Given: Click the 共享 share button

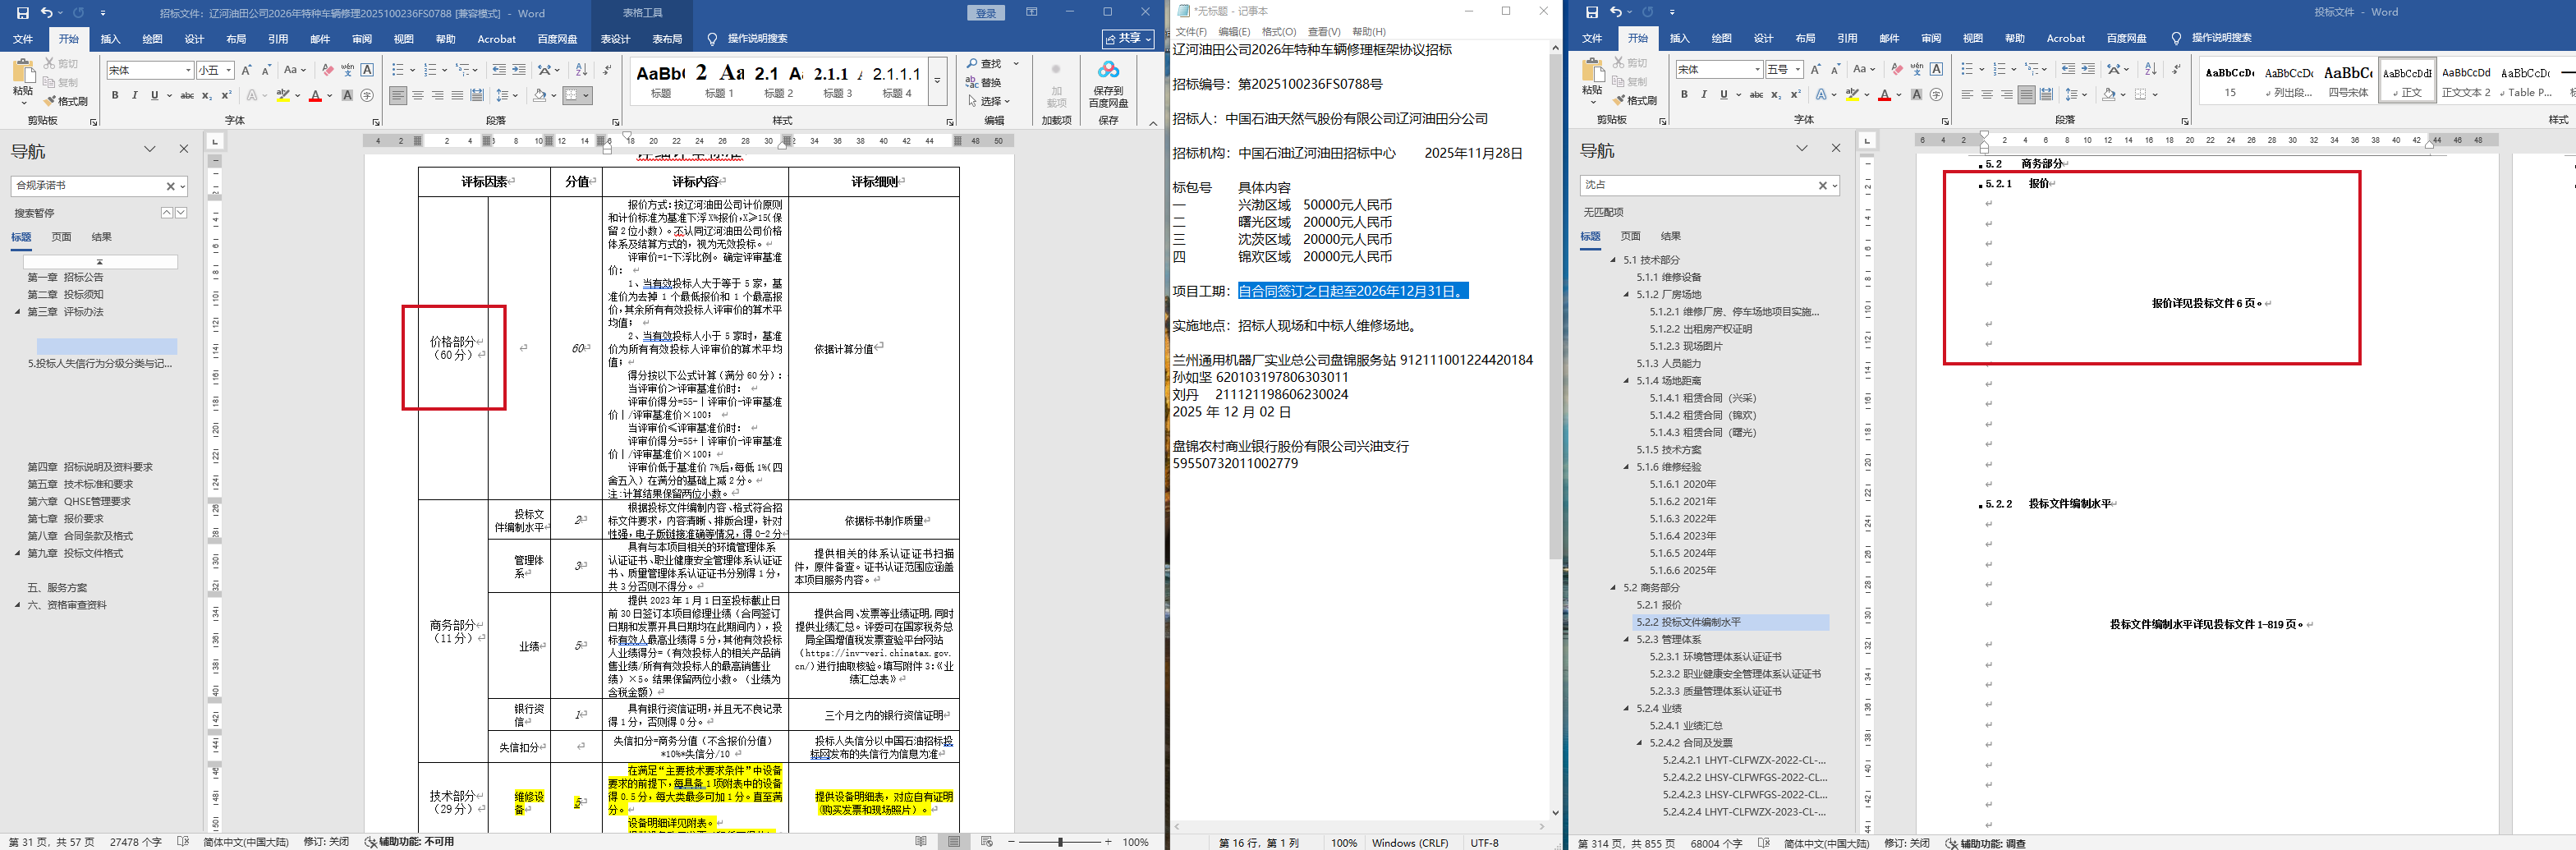Looking at the screenshot, I should click(x=1128, y=39).
